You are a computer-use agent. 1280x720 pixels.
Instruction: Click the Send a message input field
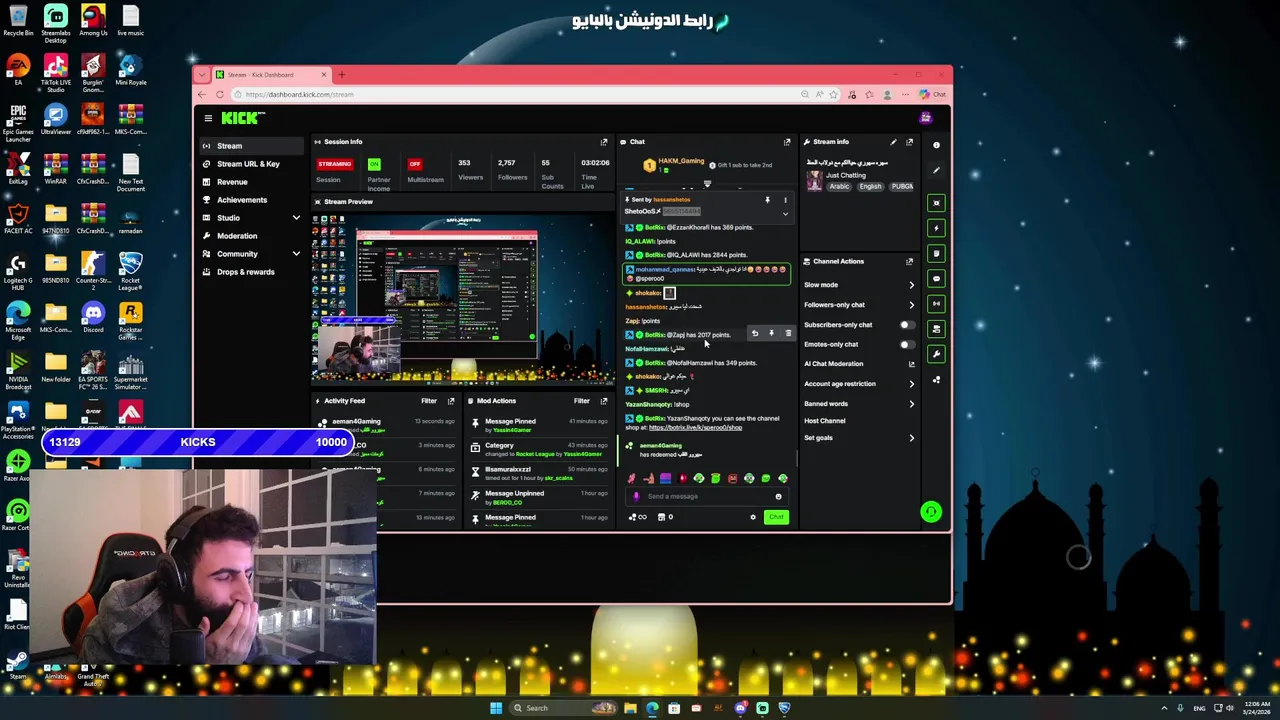pyautogui.click(x=705, y=497)
